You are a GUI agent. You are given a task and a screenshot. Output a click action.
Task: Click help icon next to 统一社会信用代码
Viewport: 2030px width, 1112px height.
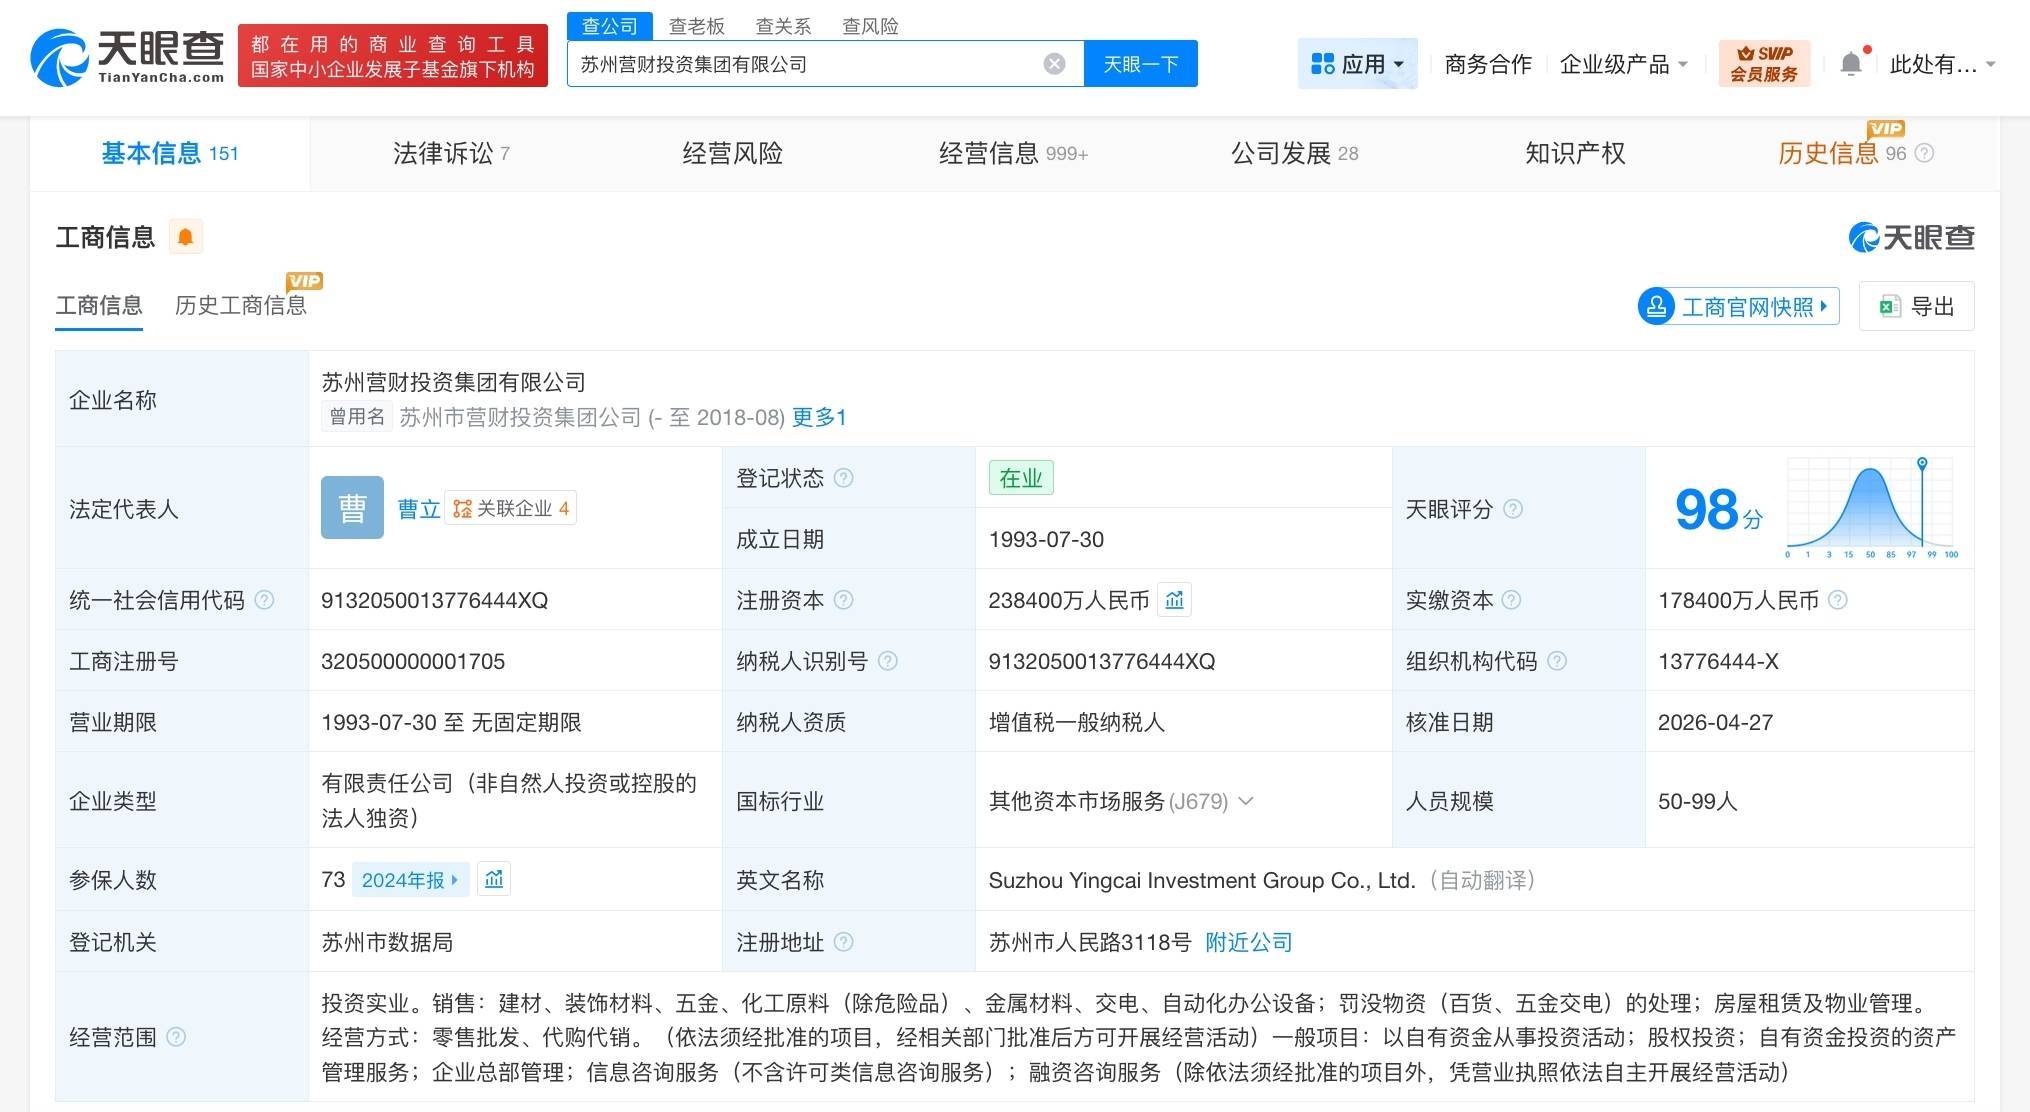point(264,600)
